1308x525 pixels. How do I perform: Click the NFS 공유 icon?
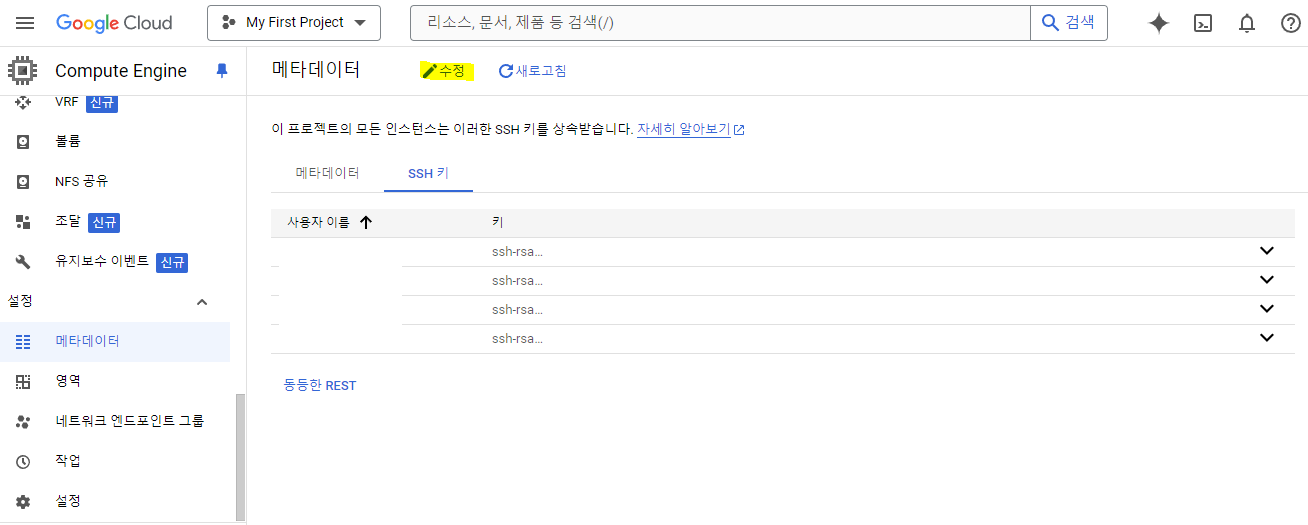23,182
